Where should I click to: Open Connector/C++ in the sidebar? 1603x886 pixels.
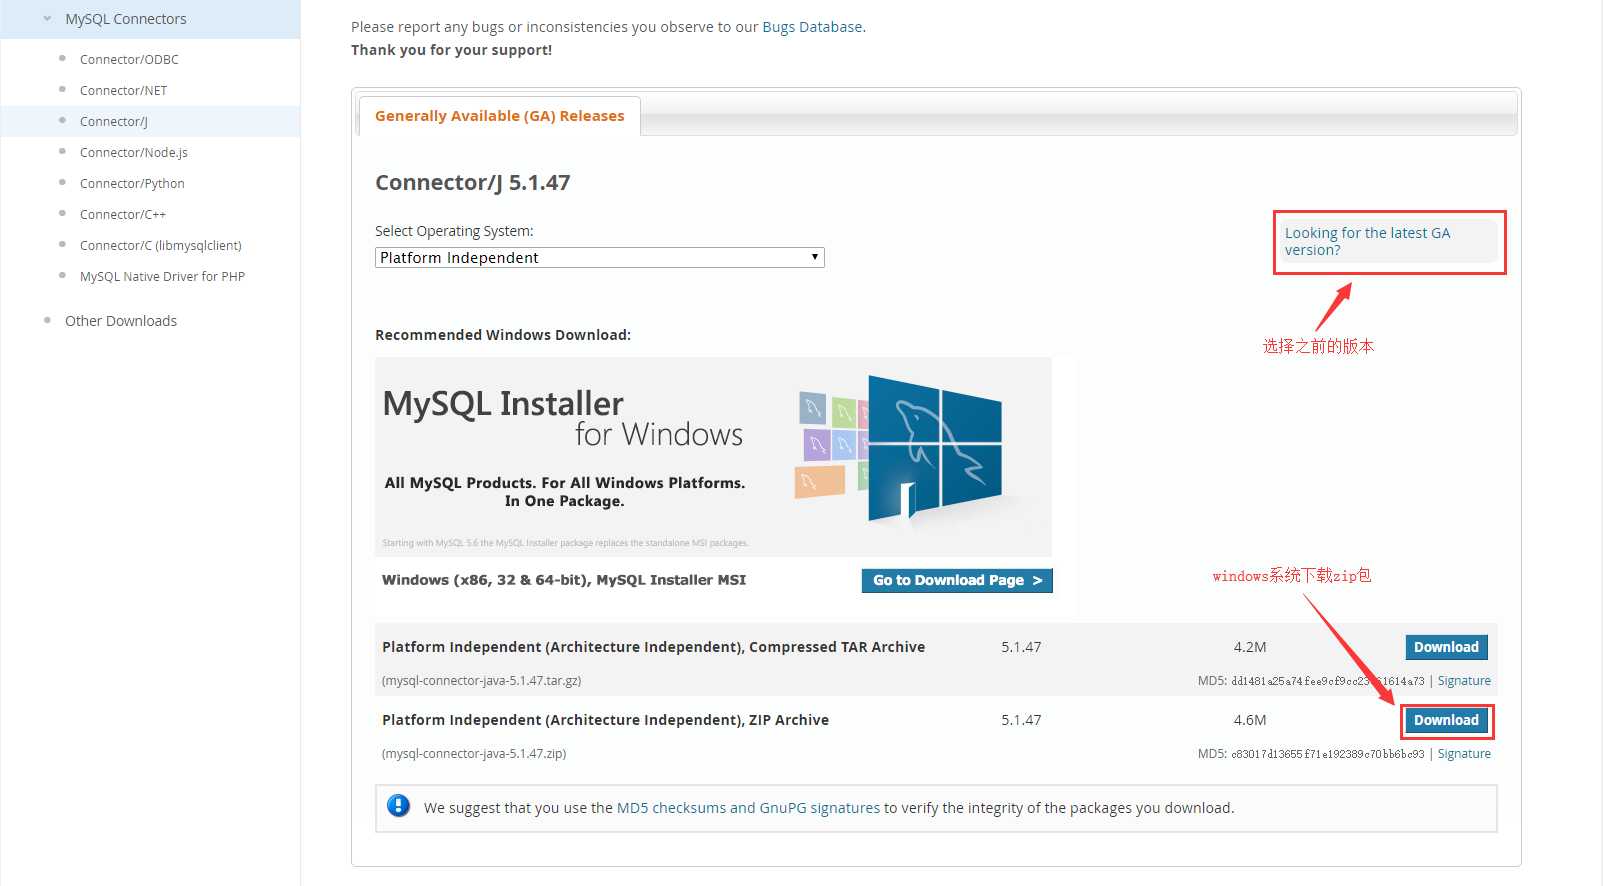point(122,214)
